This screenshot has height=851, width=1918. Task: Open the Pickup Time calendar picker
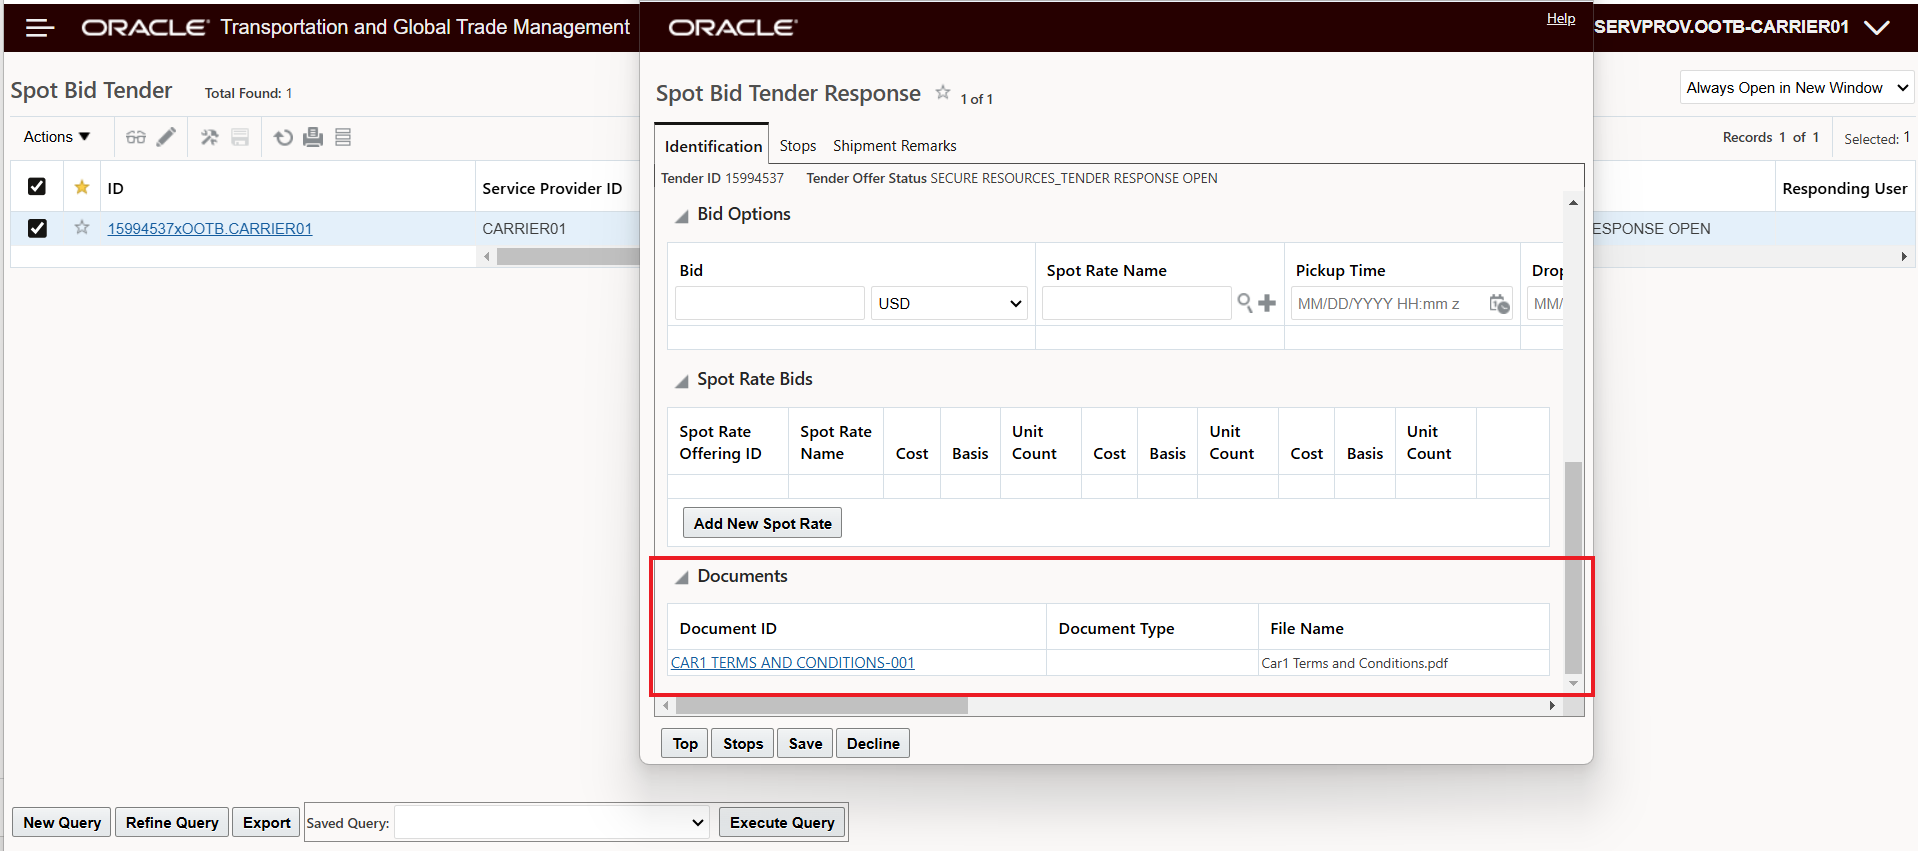tap(1499, 303)
